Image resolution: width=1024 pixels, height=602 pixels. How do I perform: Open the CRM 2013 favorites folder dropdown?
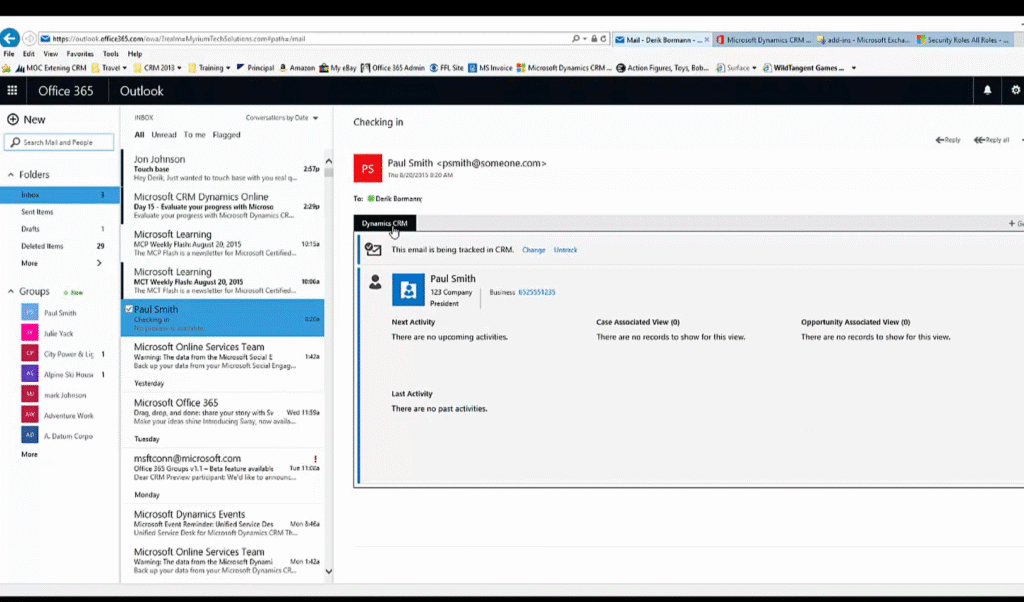(157, 68)
